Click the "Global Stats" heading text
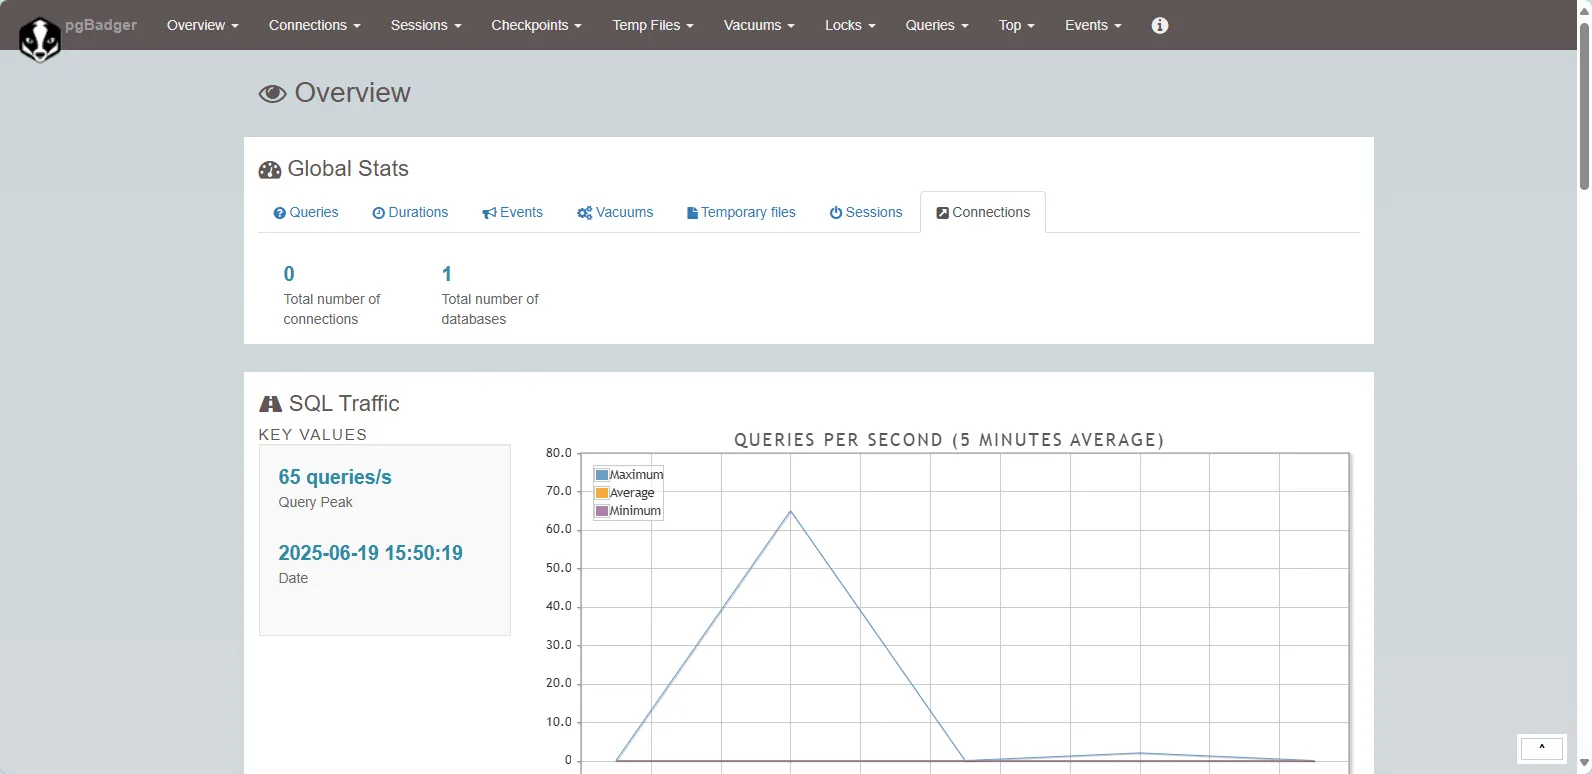This screenshot has width=1592, height=774. click(348, 169)
